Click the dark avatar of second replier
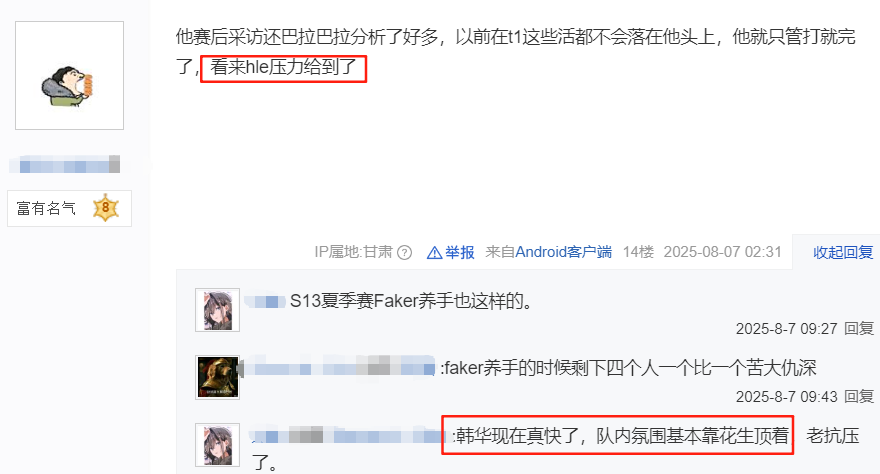This screenshot has width=880, height=474. point(217,378)
